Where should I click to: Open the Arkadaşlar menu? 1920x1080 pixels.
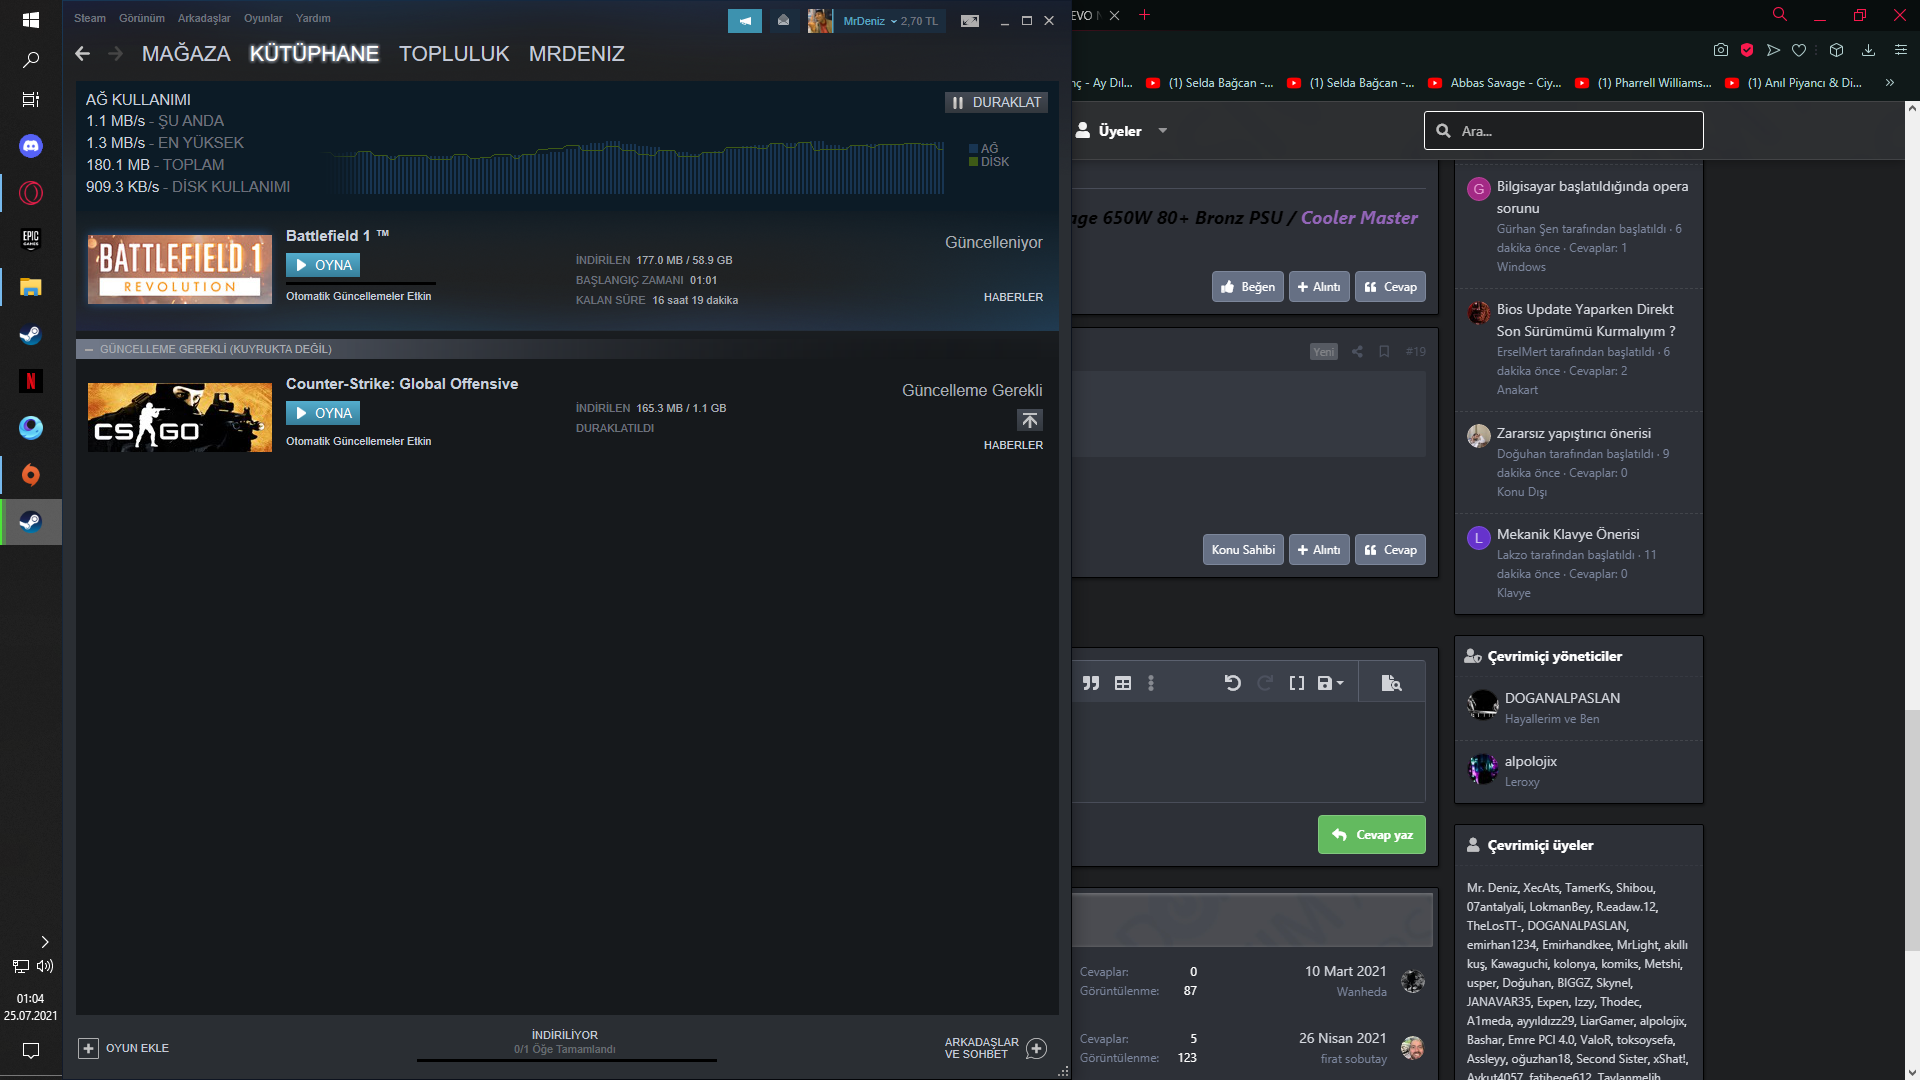(x=204, y=18)
